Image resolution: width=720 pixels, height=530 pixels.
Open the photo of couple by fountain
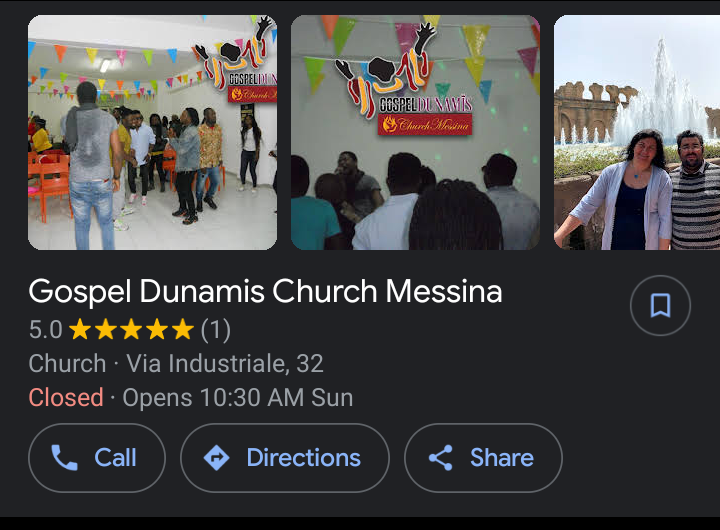[x=637, y=133]
